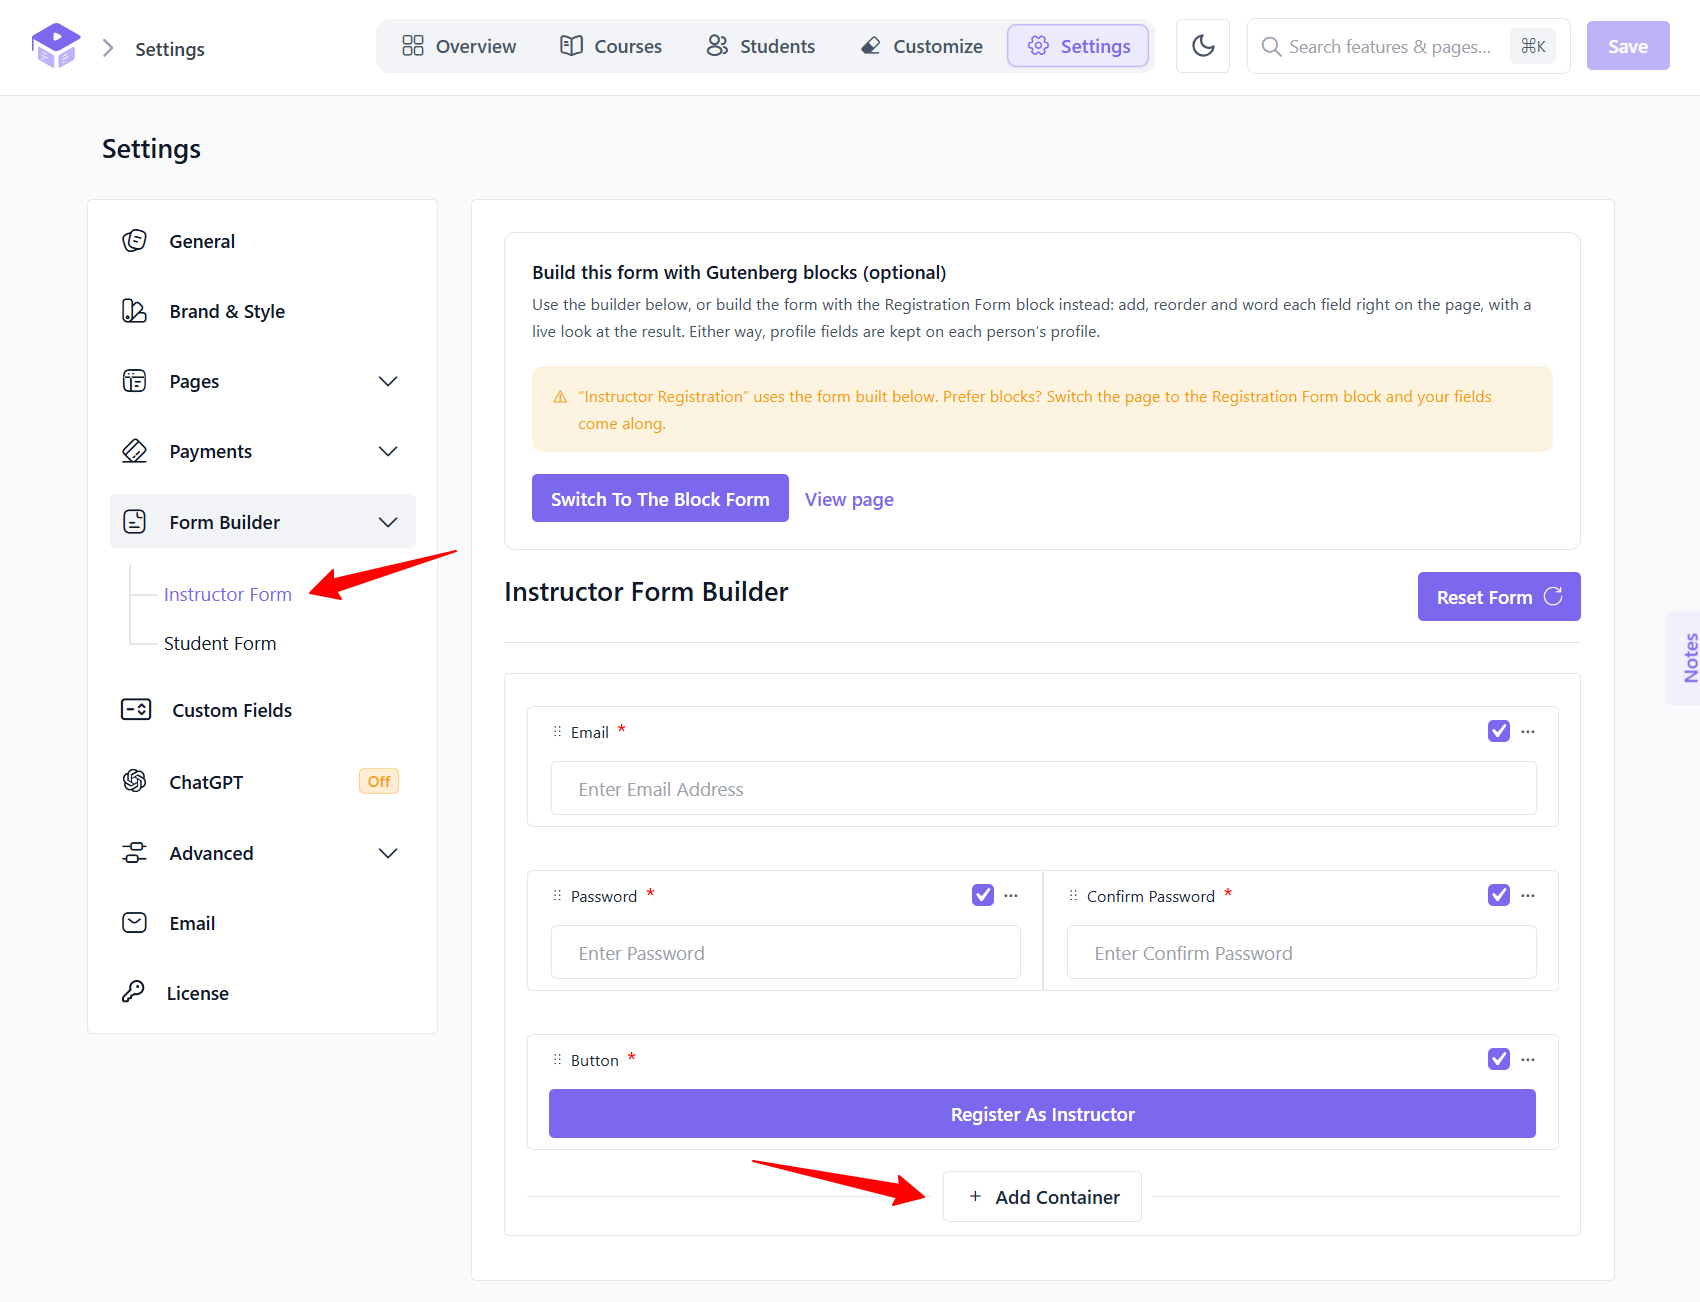Image resolution: width=1700 pixels, height=1302 pixels.
Task: Switch to the Courses tab
Action: 611,46
